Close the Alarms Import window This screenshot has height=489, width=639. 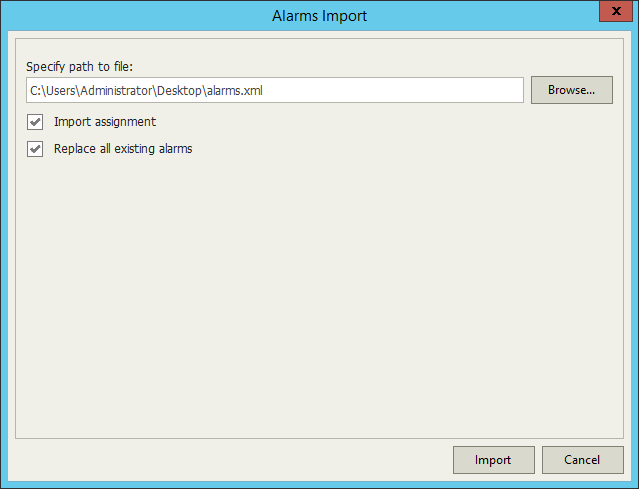616,11
